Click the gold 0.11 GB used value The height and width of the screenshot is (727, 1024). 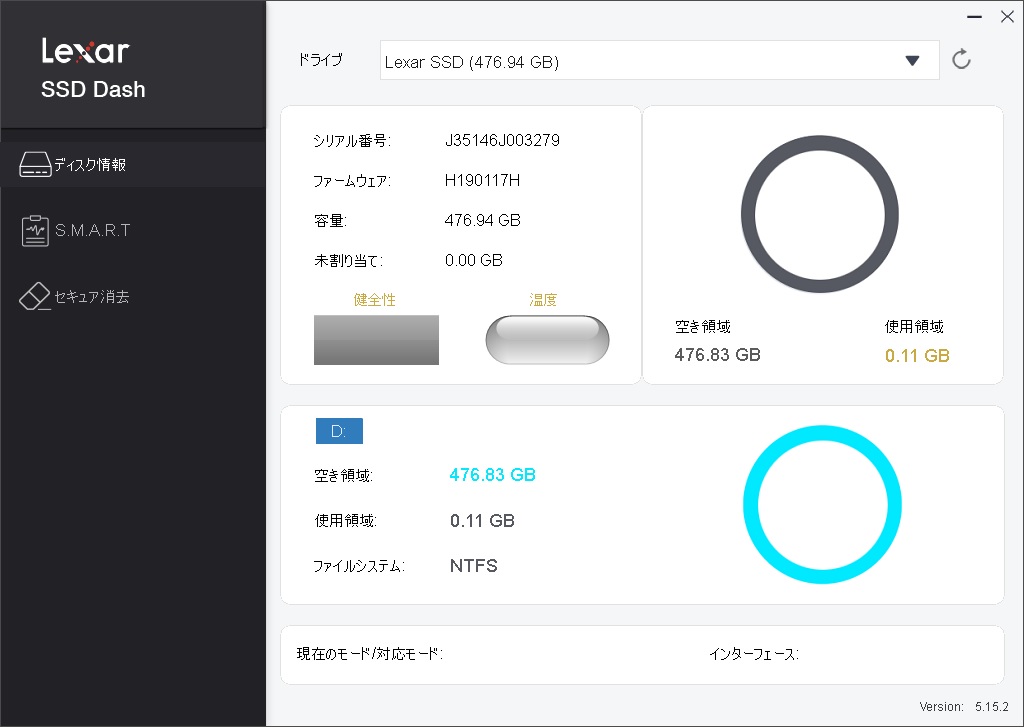click(917, 356)
